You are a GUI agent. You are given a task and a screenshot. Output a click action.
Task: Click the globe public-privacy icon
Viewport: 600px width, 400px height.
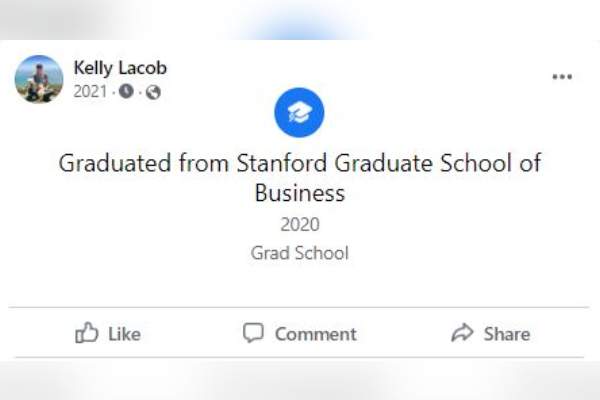pyautogui.click(x=153, y=92)
